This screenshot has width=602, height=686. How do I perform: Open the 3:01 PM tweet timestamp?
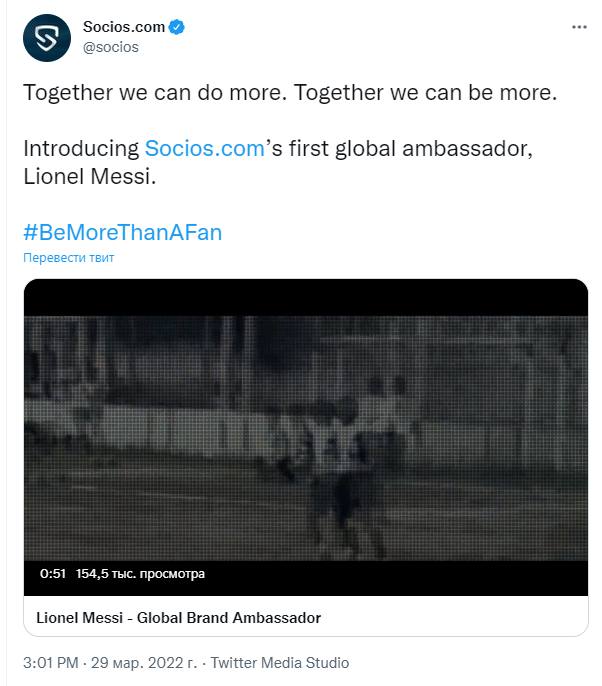(x=51, y=662)
